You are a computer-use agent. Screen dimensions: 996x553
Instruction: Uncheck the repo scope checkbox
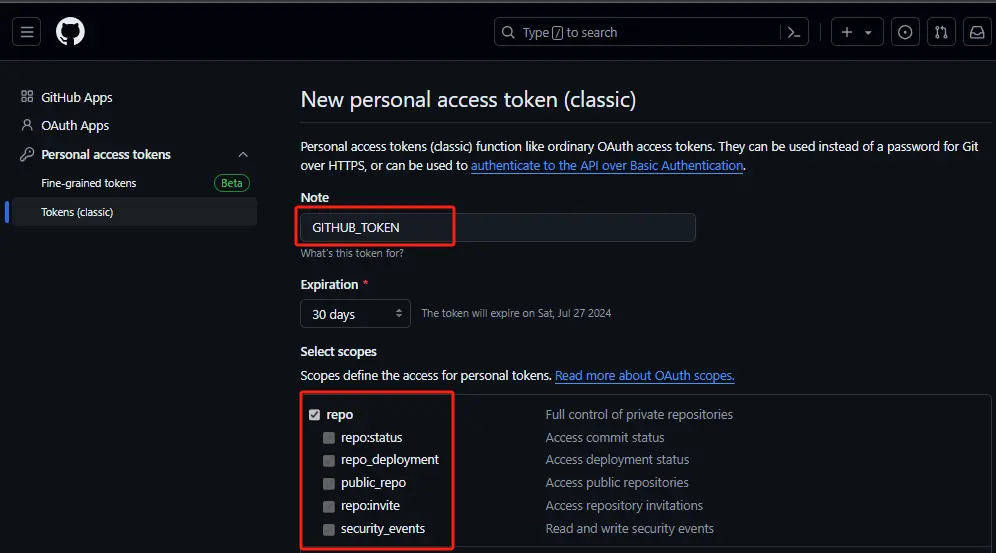(314, 414)
